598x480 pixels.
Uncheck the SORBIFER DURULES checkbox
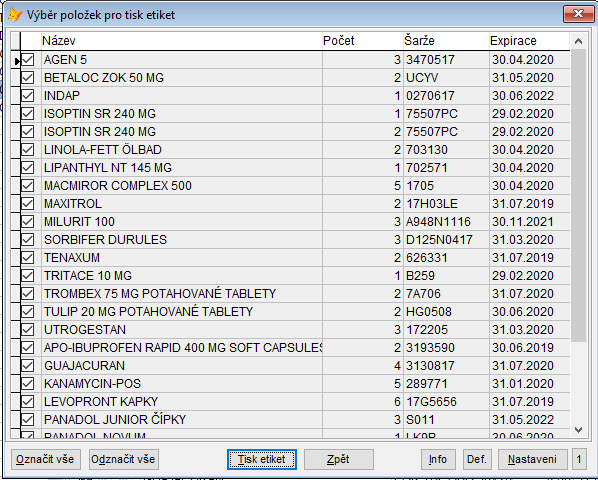coord(27,239)
